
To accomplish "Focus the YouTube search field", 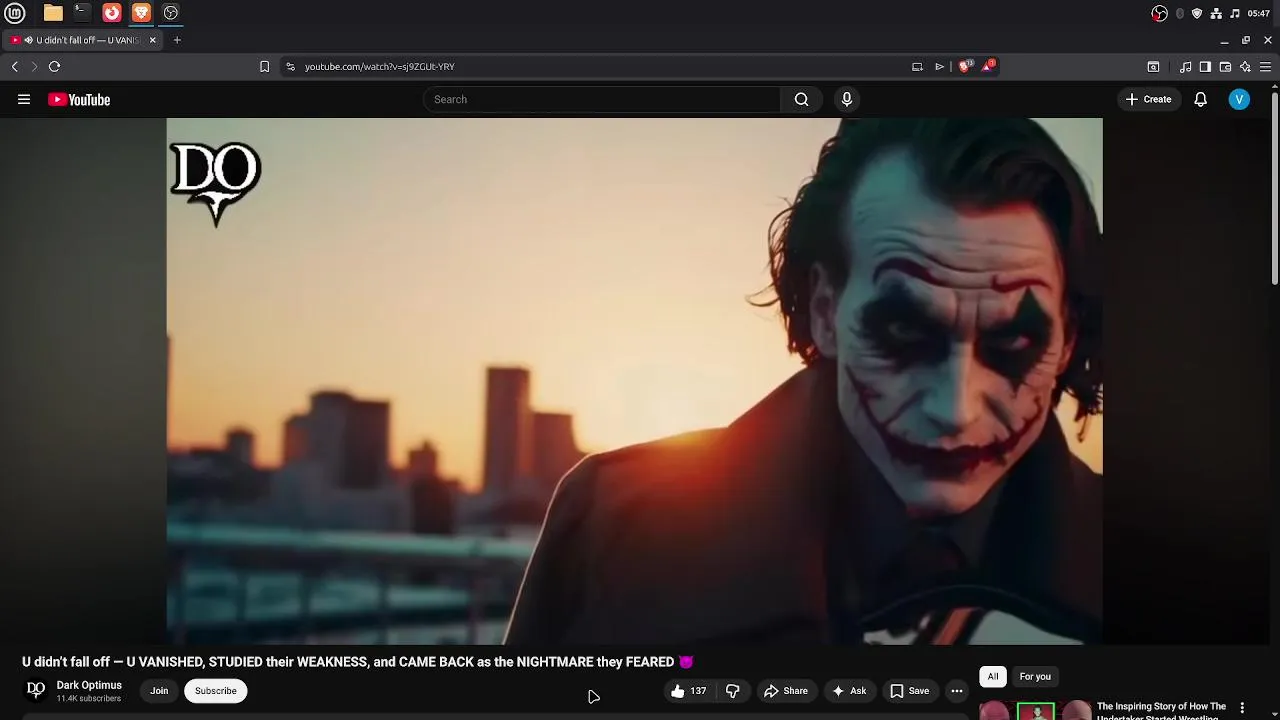I will click(x=602, y=99).
